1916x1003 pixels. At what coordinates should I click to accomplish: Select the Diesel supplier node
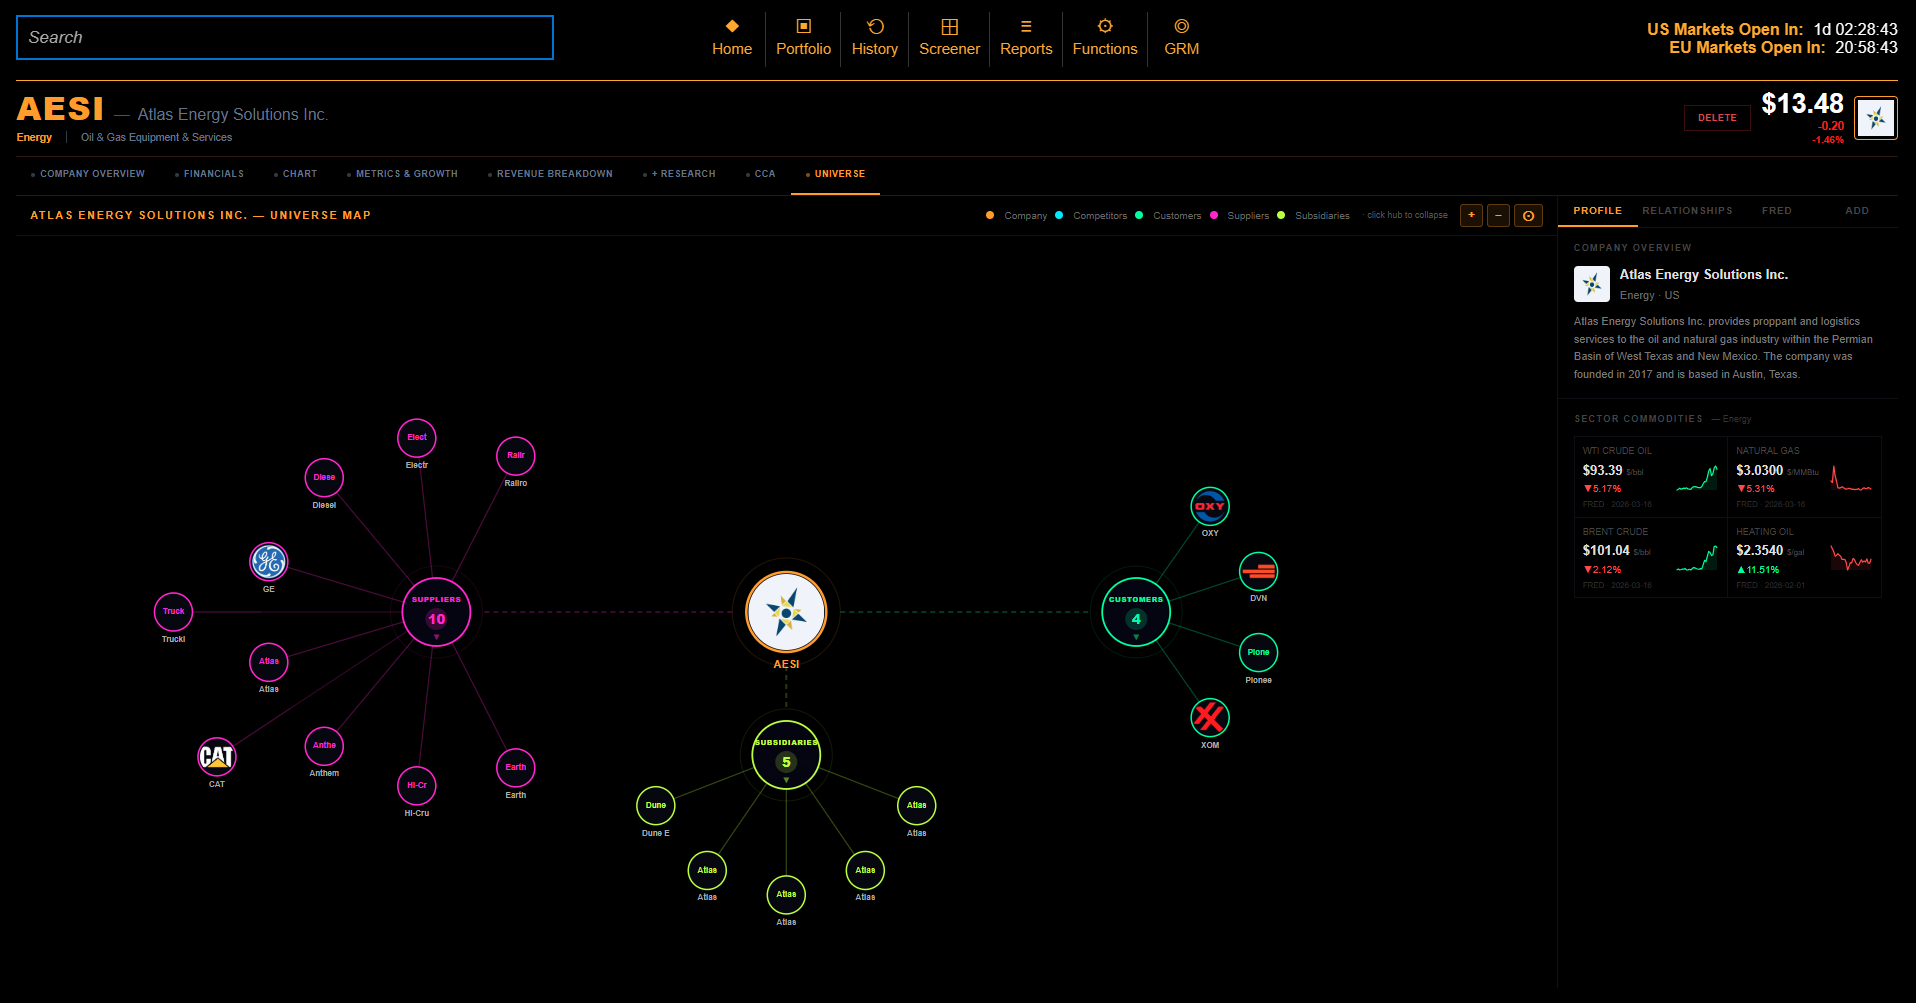pos(324,477)
